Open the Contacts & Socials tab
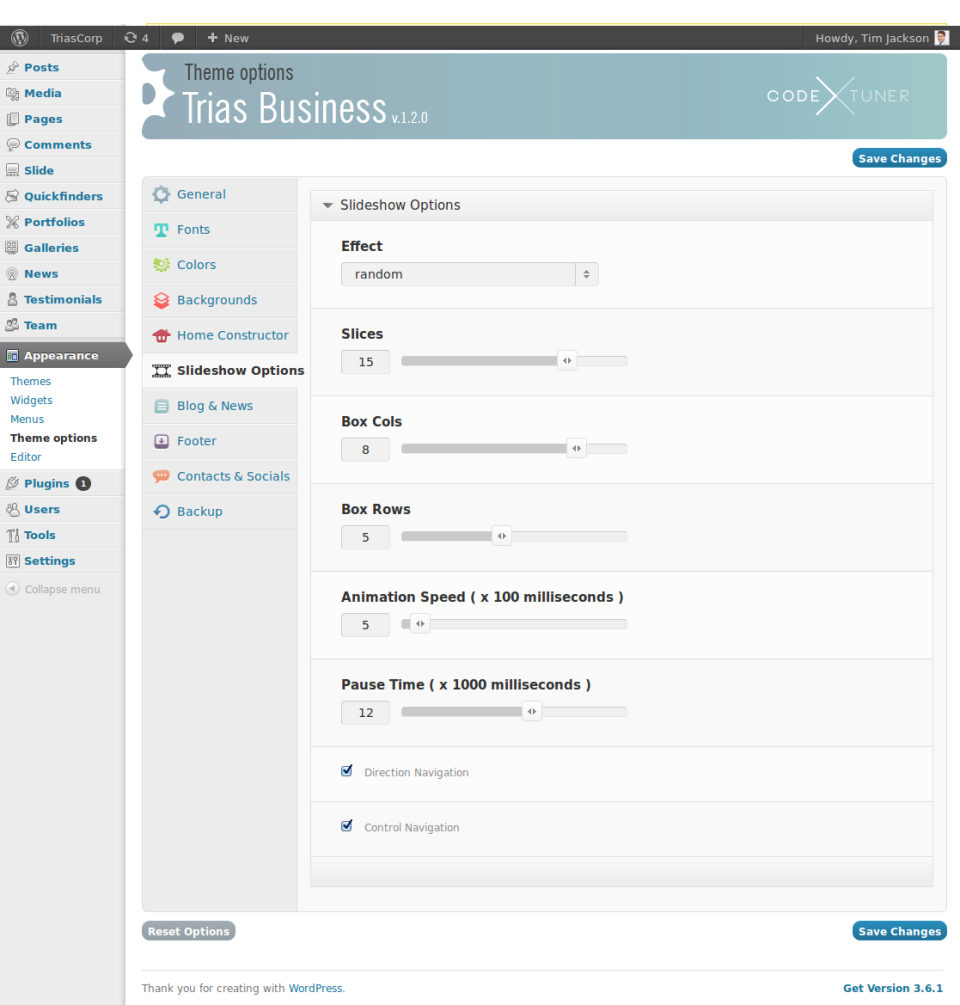 click(x=220, y=476)
